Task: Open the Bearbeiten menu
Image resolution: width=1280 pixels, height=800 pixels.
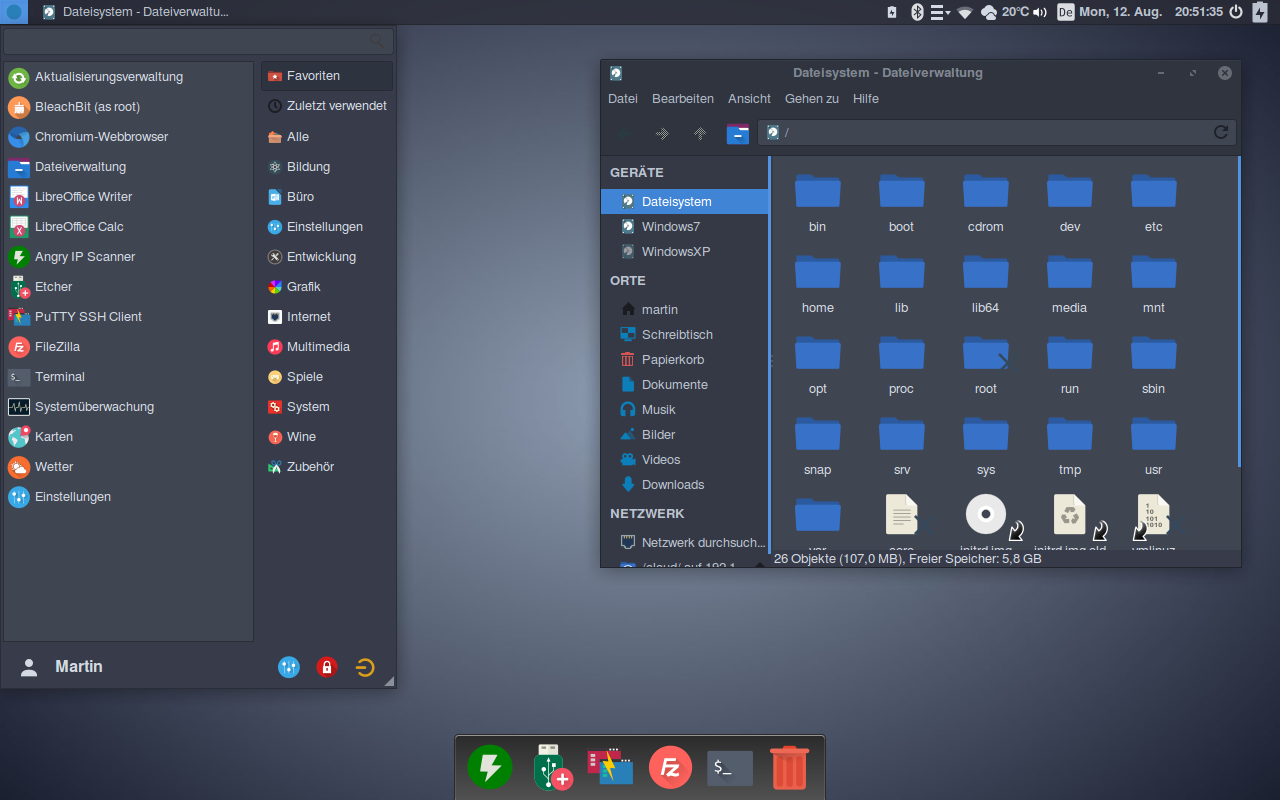Action: pos(683,99)
